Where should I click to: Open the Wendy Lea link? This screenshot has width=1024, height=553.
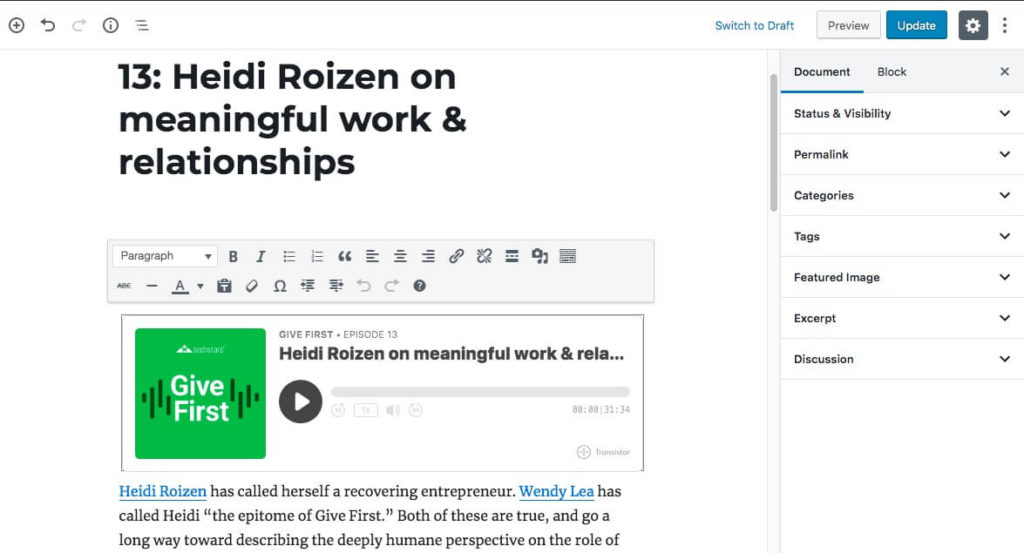(x=556, y=491)
